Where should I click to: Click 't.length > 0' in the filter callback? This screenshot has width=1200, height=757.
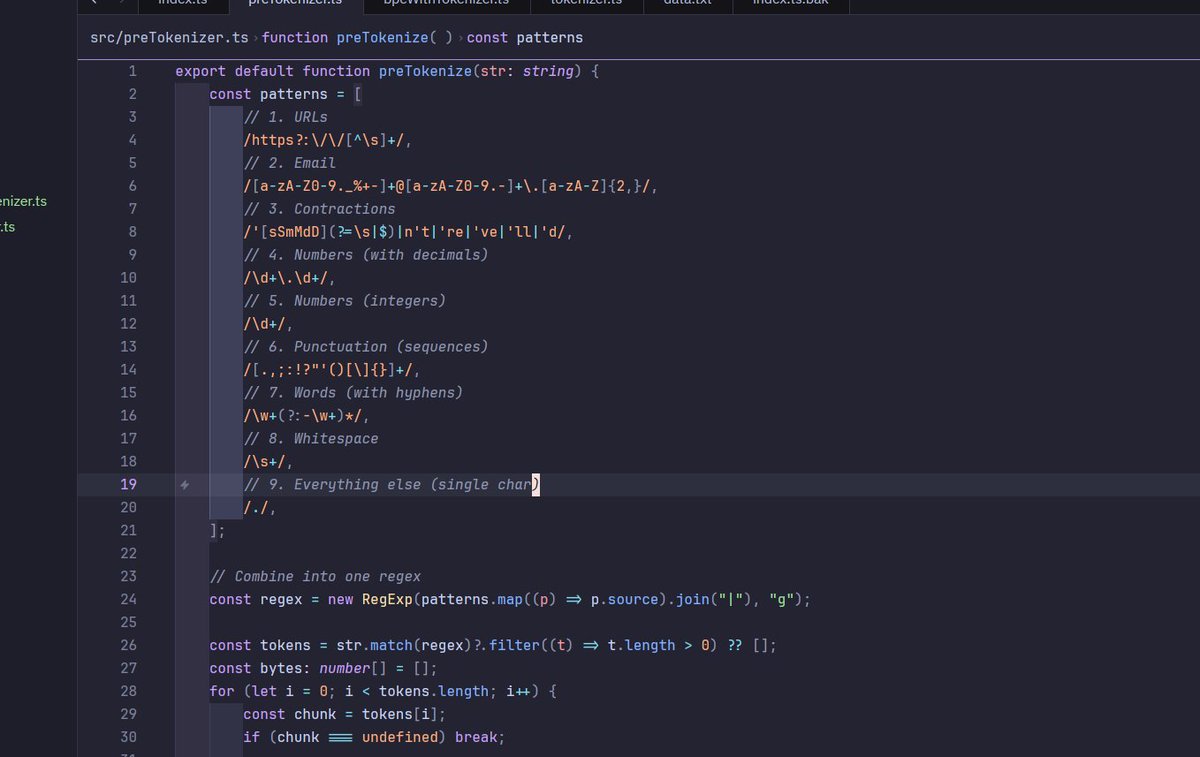coord(657,646)
